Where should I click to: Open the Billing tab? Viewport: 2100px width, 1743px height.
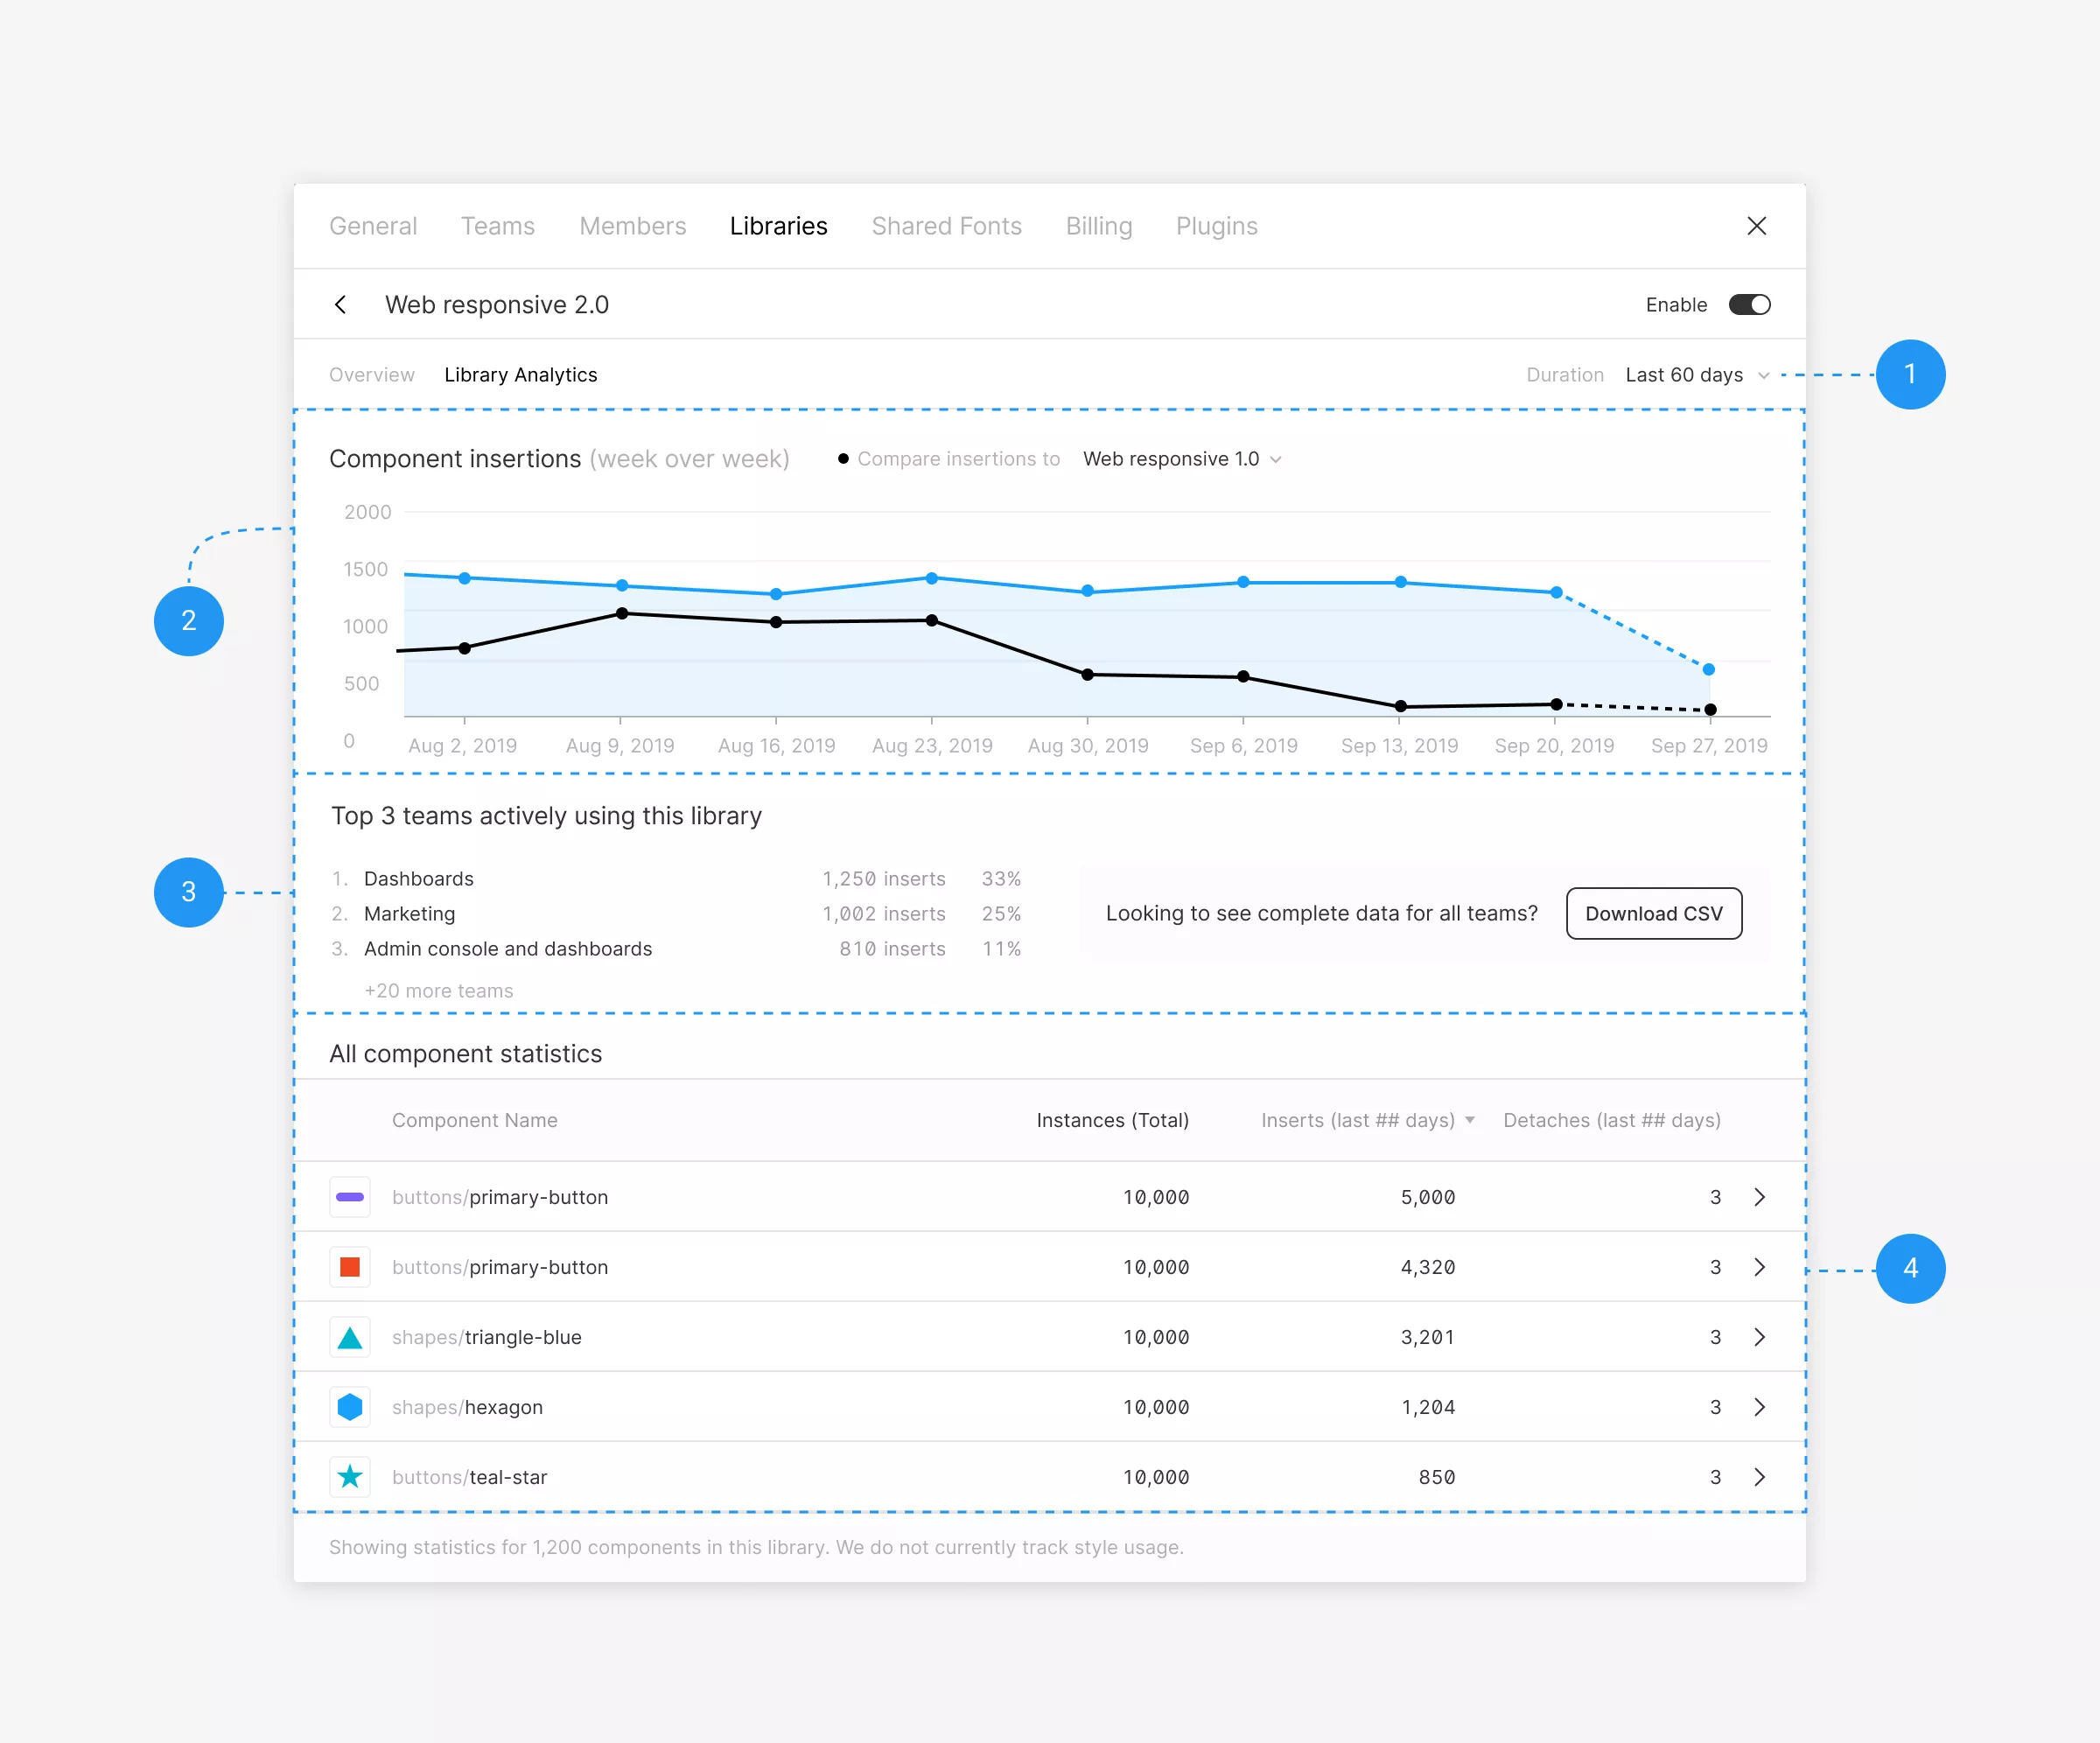pyautogui.click(x=1098, y=226)
